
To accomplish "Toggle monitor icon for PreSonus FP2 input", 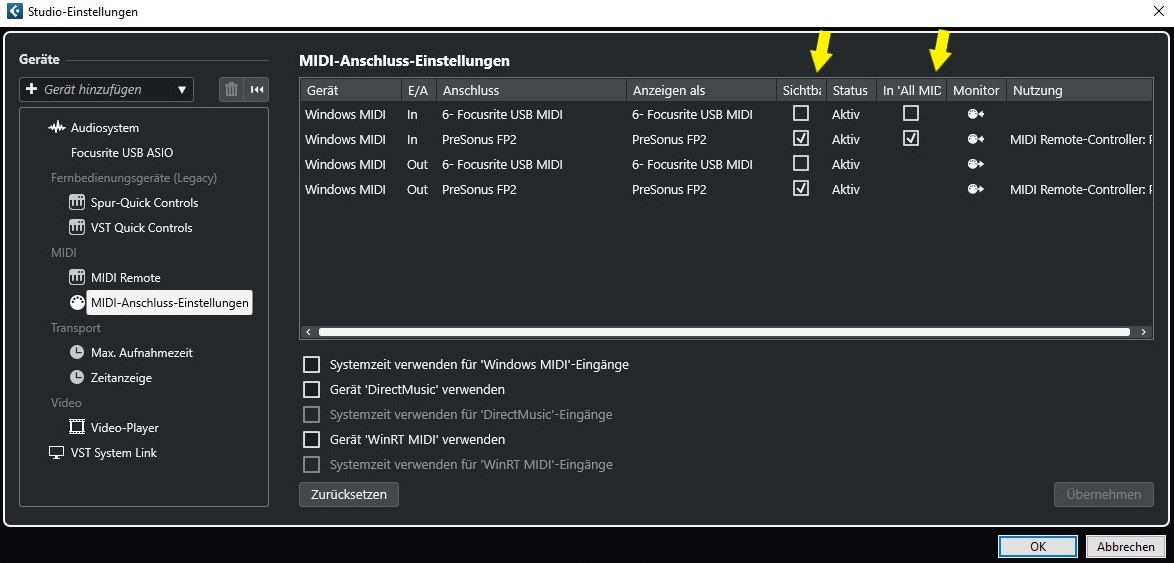I will click(975, 139).
